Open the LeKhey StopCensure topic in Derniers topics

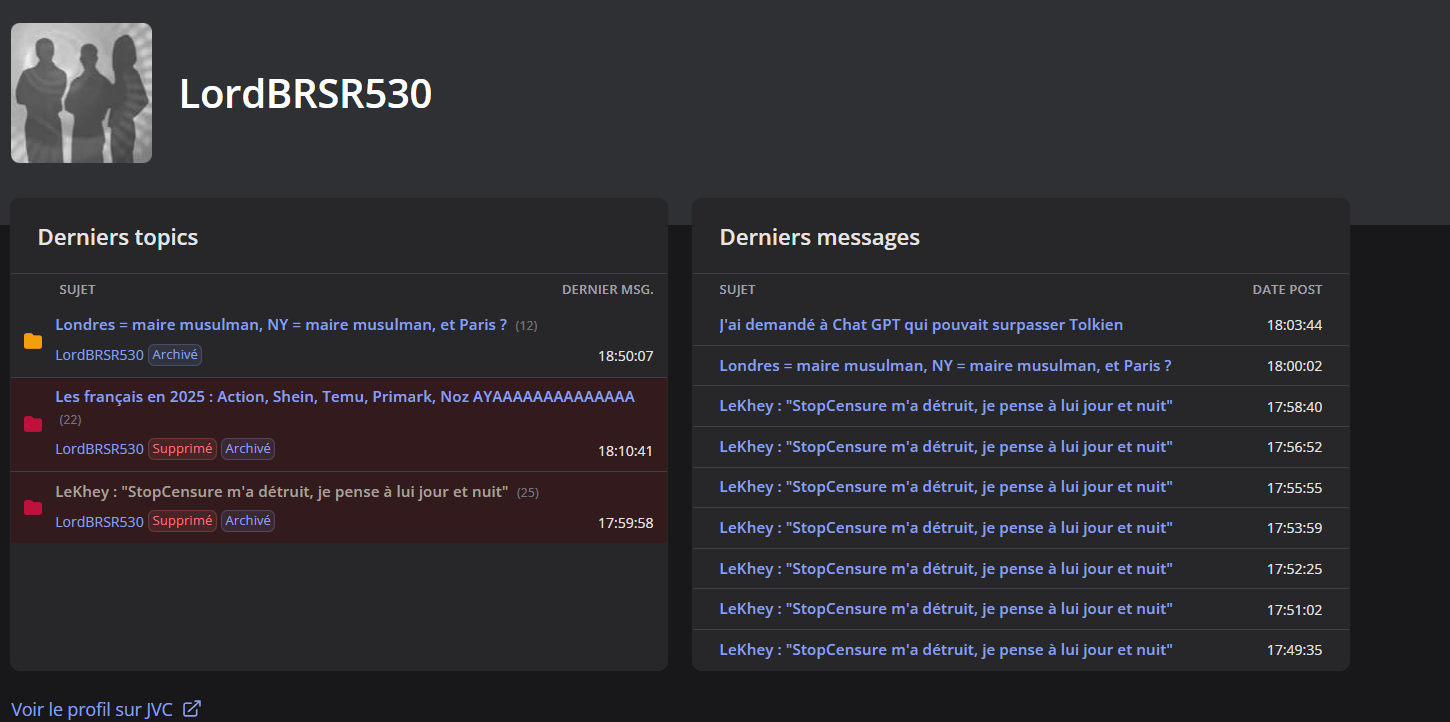(282, 492)
